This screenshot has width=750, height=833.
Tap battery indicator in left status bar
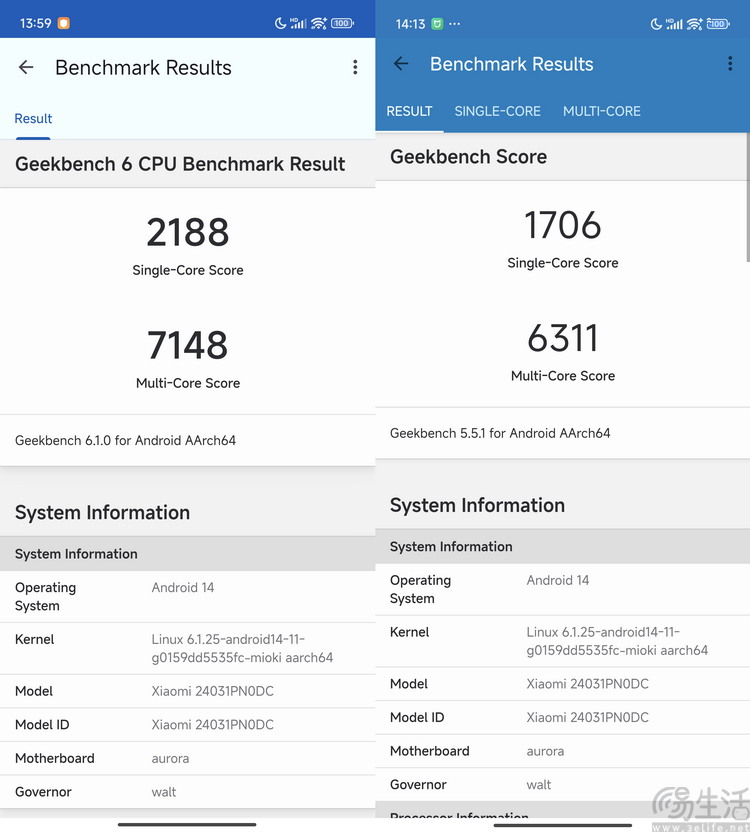click(x=342, y=23)
